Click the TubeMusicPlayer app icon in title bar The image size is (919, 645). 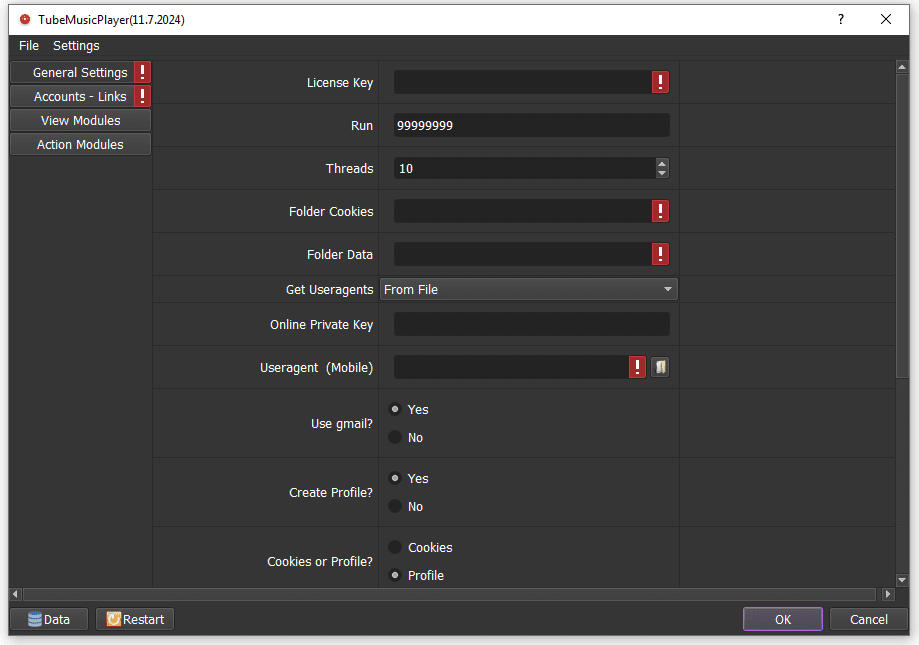[x=25, y=19]
